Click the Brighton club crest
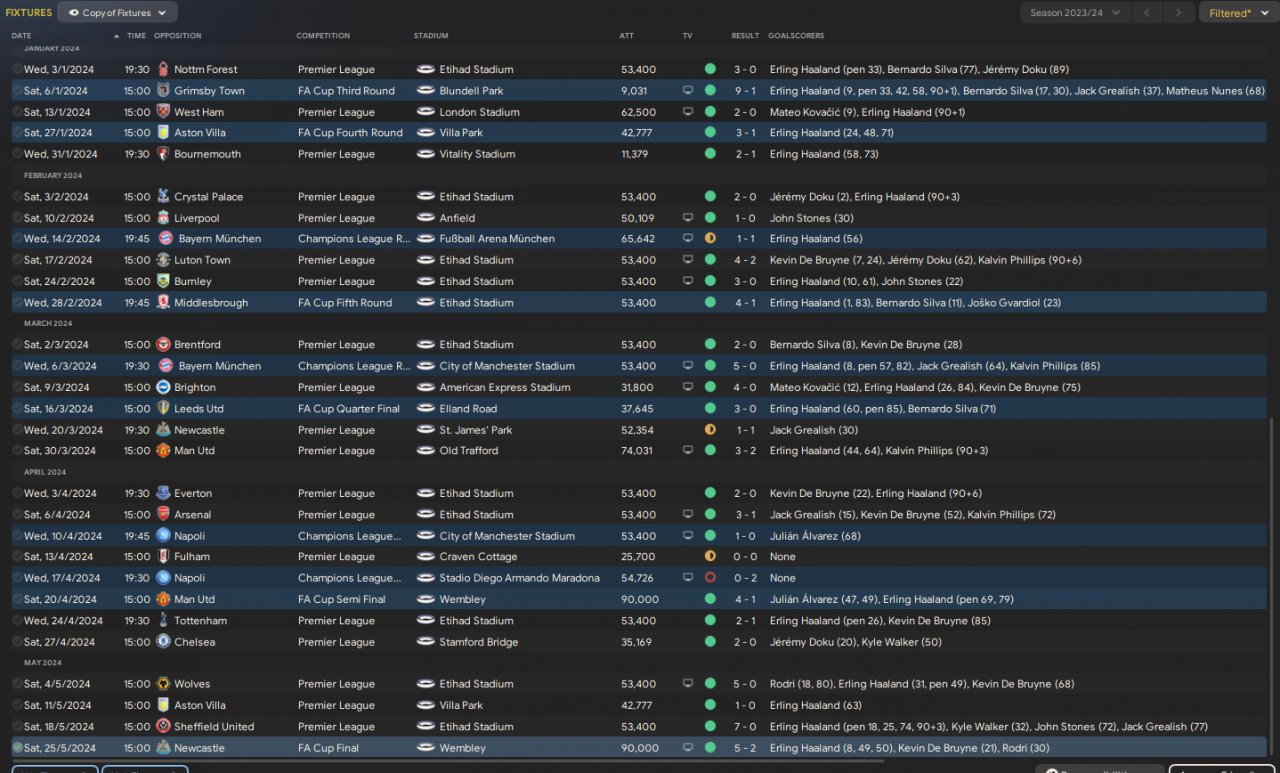This screenshot has width=1280, height=773. [x=163, y=387]
